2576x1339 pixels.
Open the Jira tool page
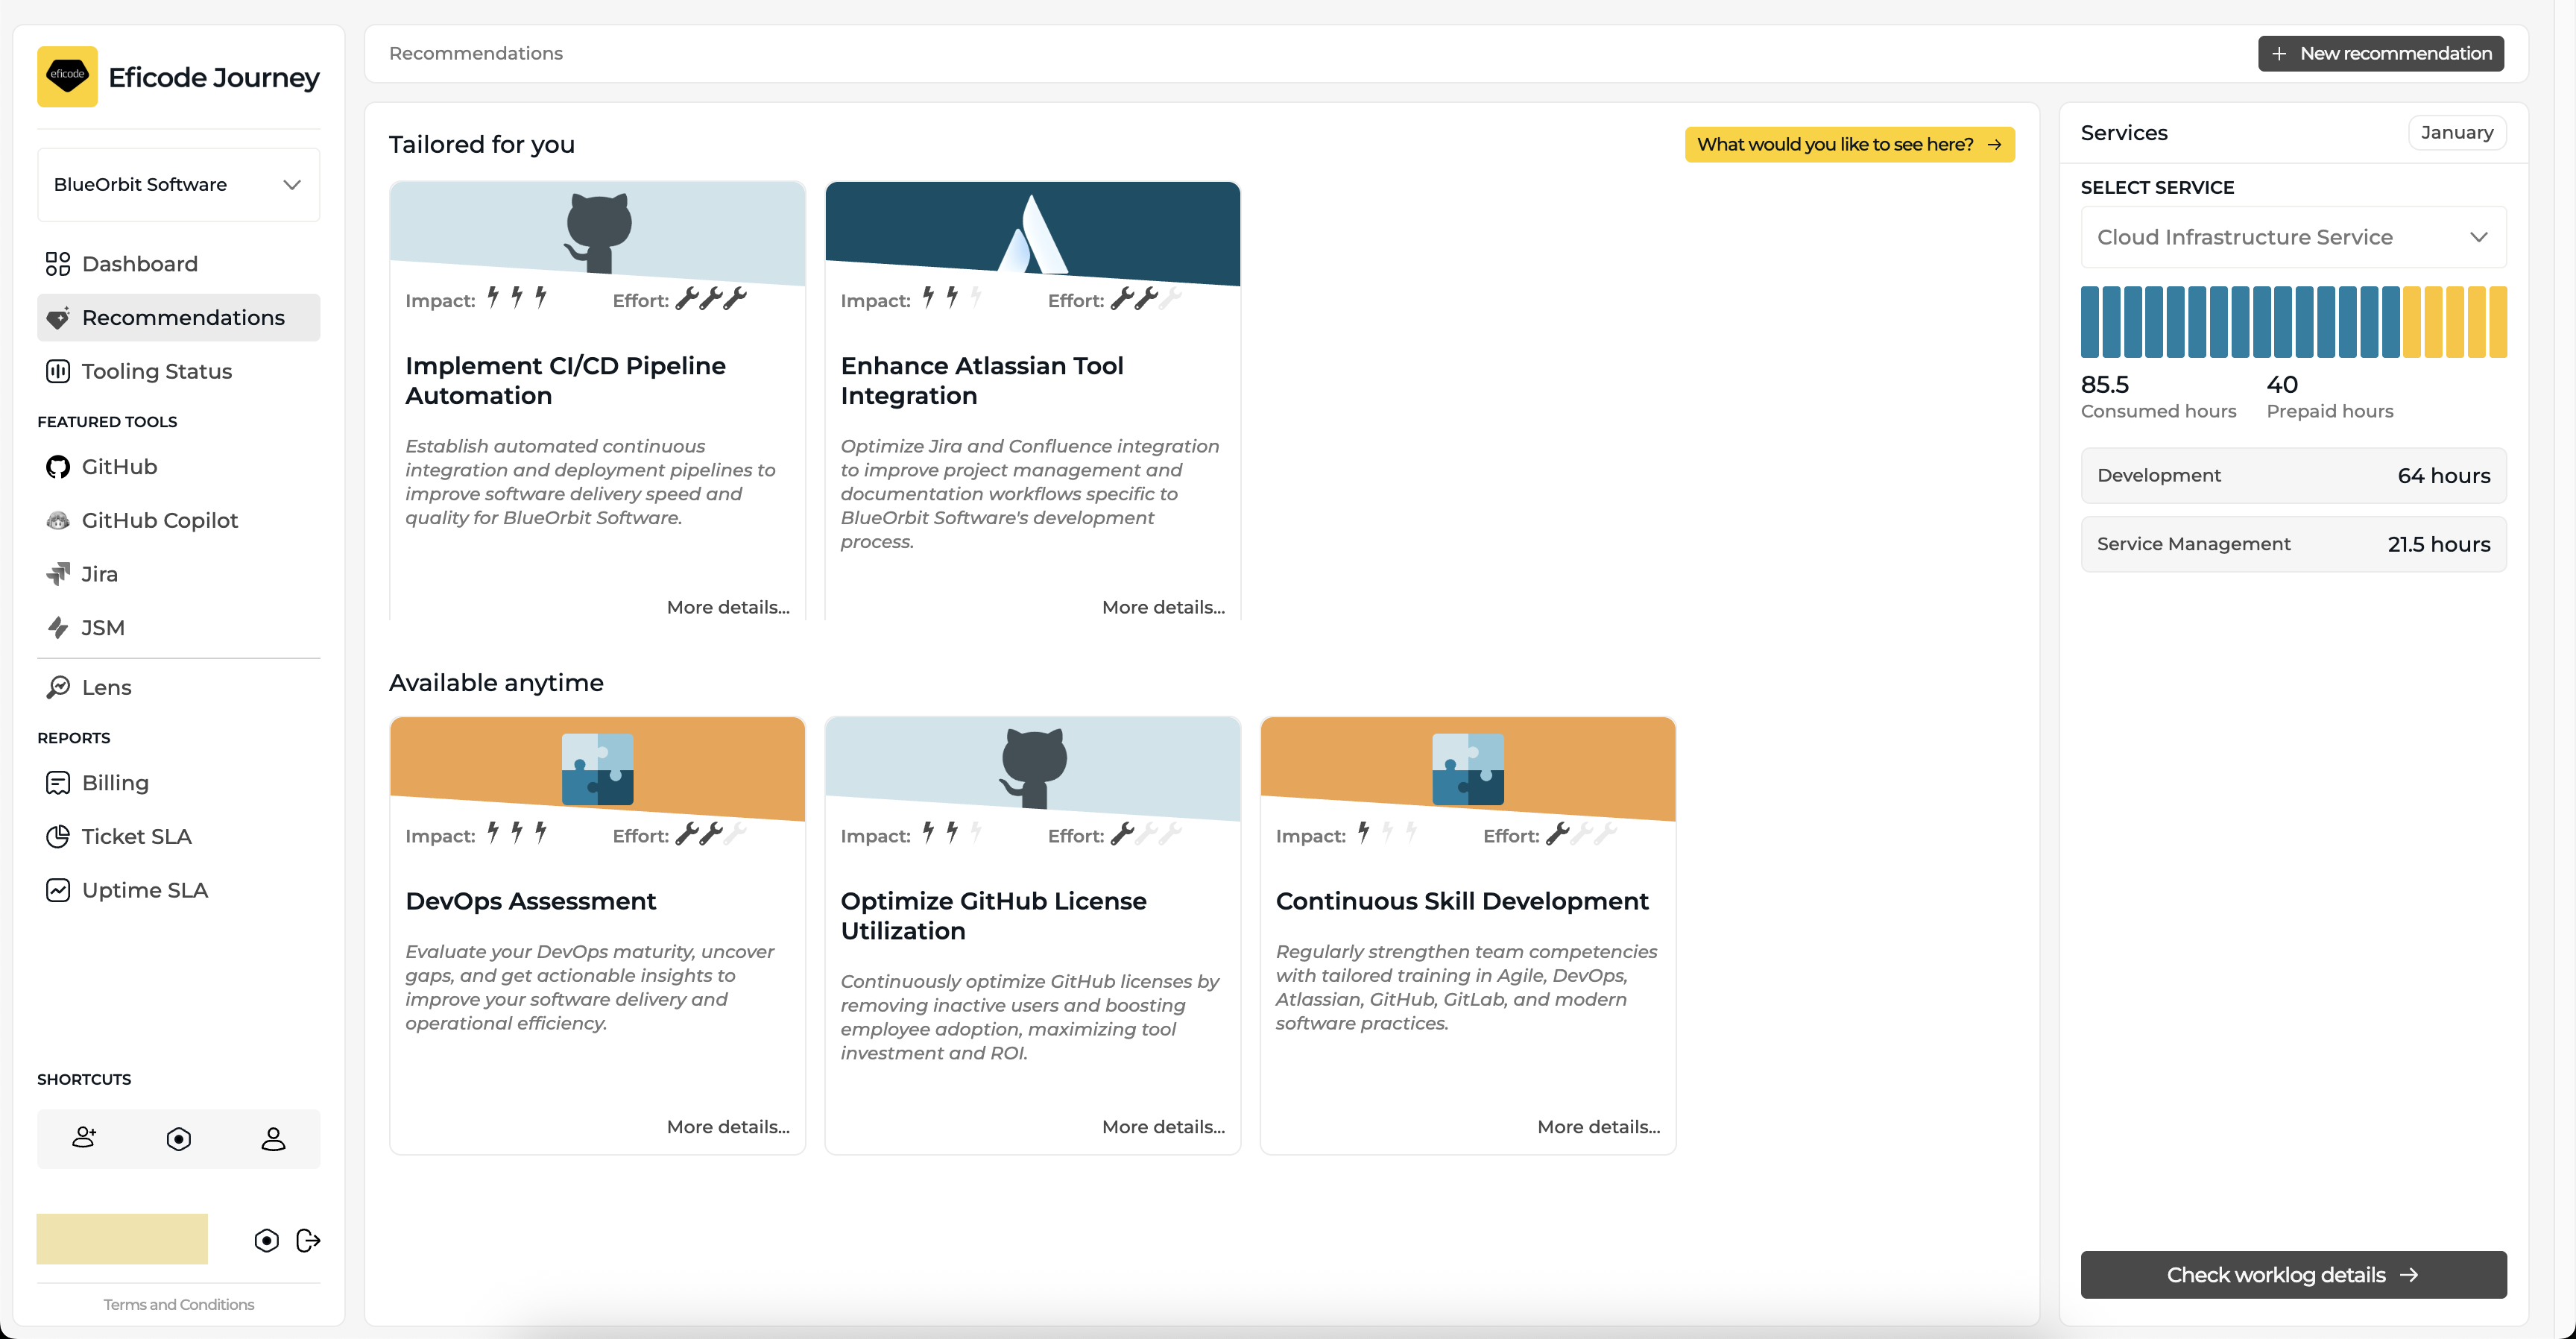(99, 574)
